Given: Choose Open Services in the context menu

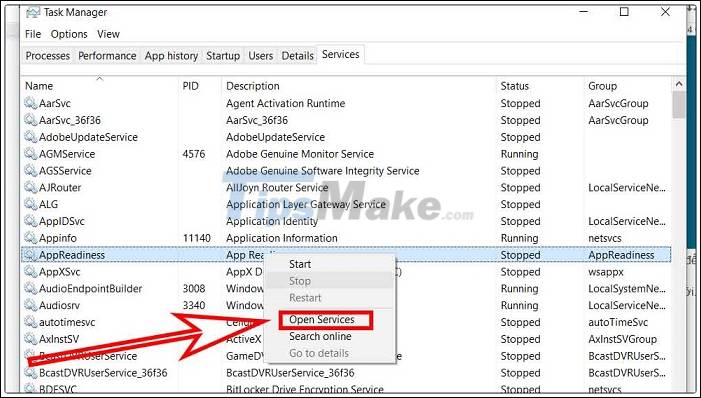Looking at the screenshot, I should pyautogui.click(x=322, y=320).
